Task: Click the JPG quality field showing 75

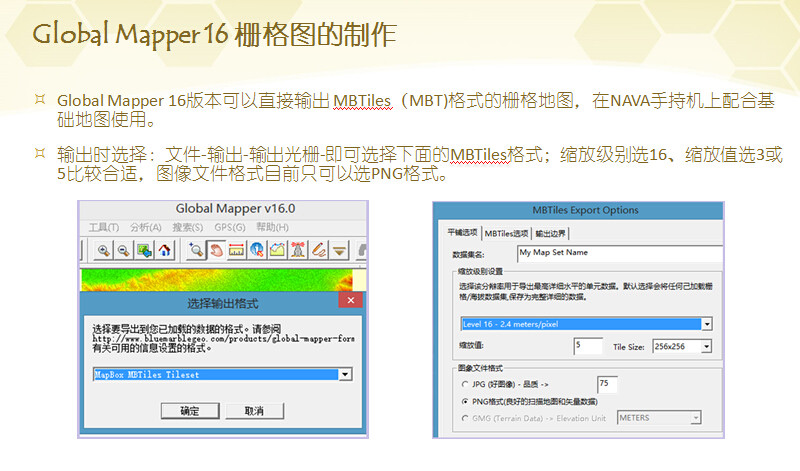Action: coord(607,384)
